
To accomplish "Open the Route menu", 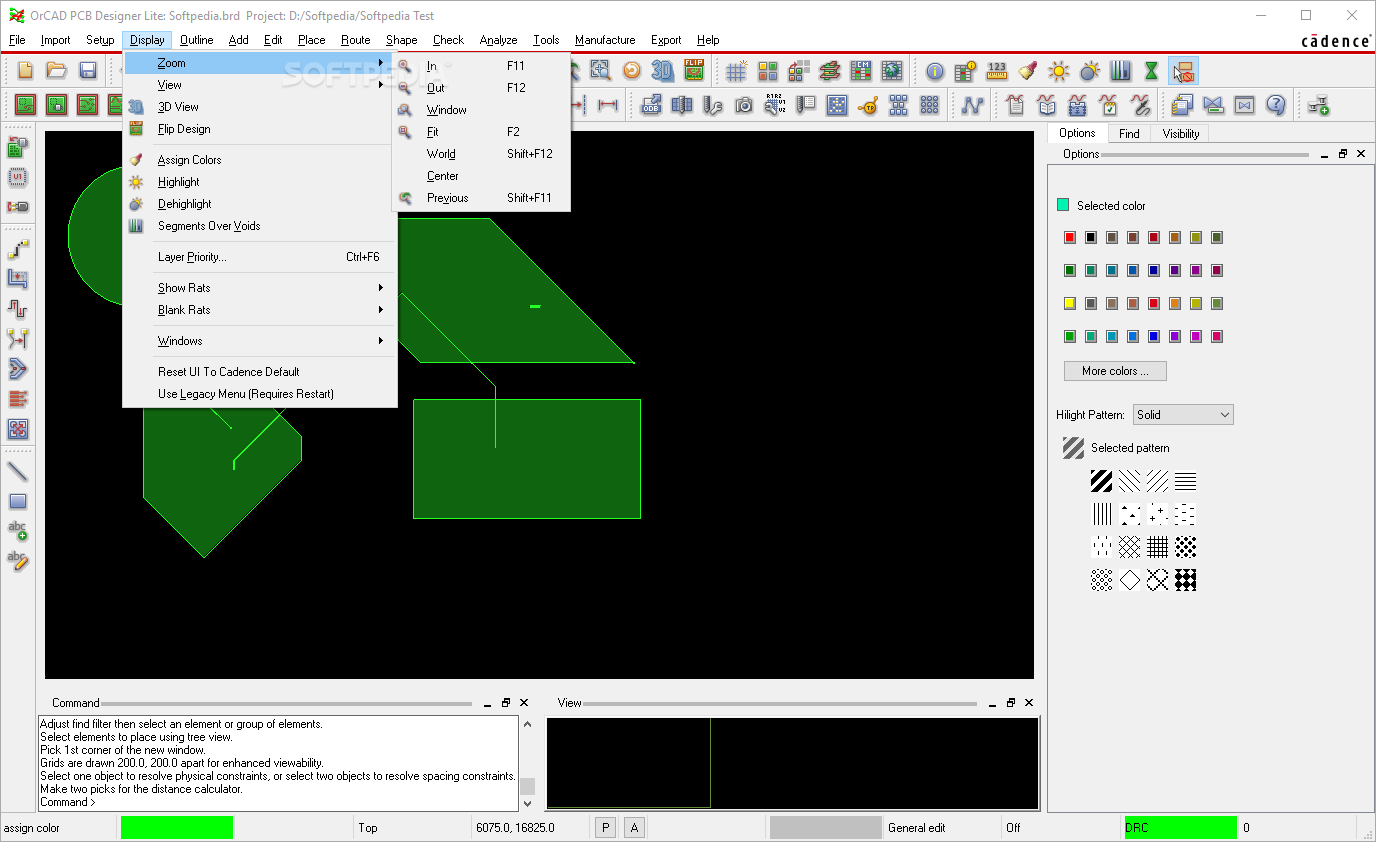I will pyautogui.click(x=355, y=40).
